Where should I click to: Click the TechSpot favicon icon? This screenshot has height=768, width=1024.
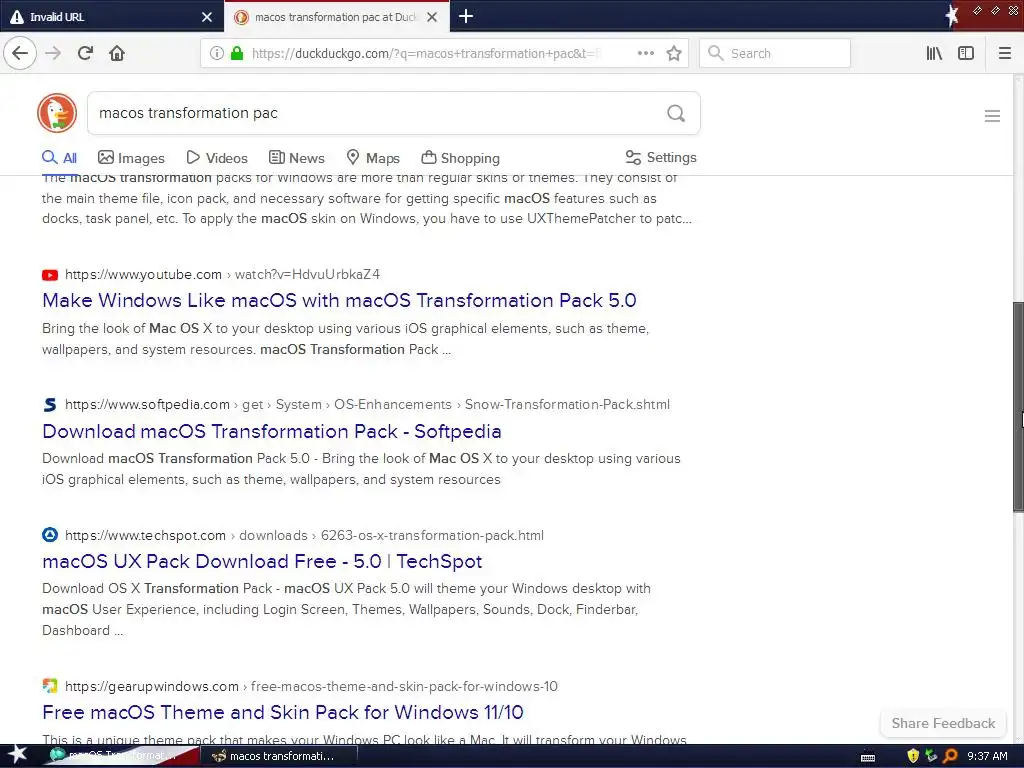[50, 535]
